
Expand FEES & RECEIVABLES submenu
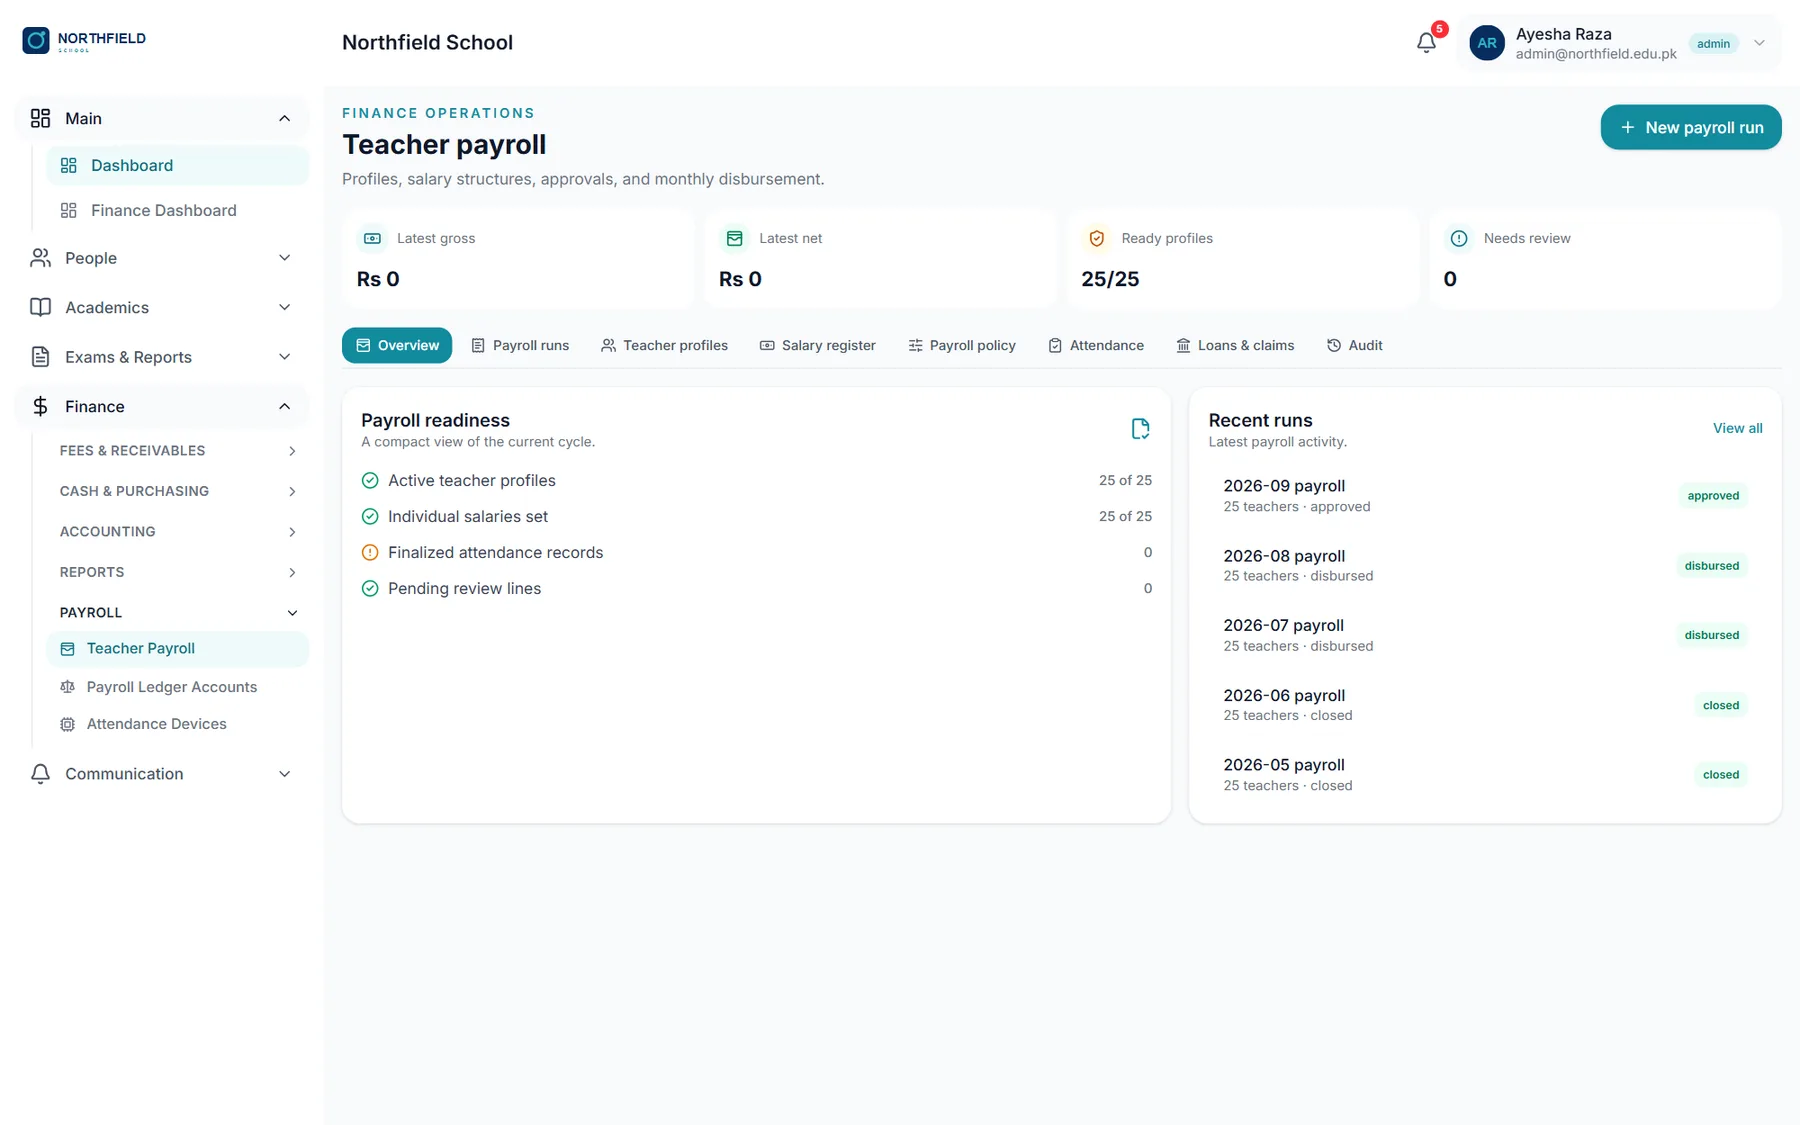pyautogui.click(x=178, y=451)
